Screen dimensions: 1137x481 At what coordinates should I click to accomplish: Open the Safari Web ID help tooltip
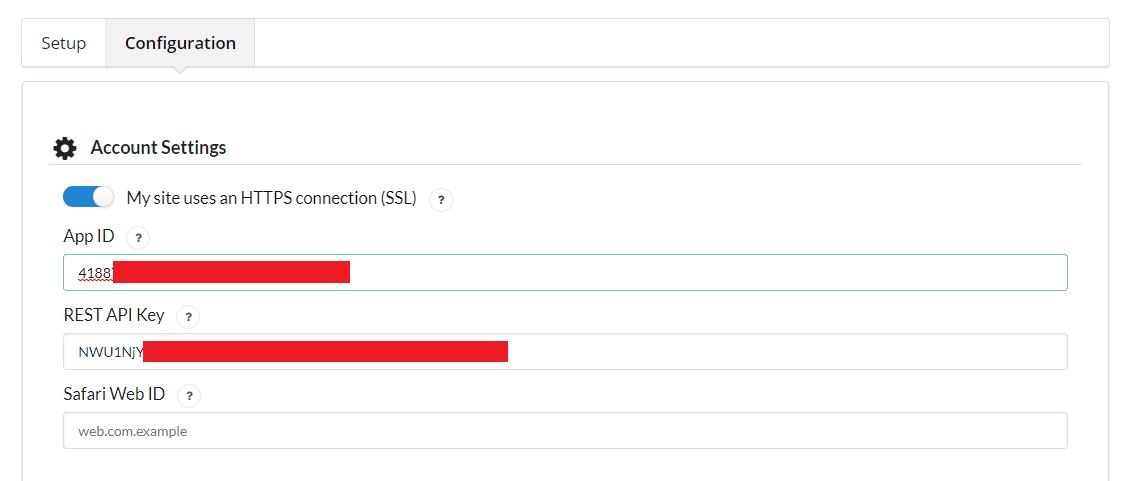[x=189, y=396]
